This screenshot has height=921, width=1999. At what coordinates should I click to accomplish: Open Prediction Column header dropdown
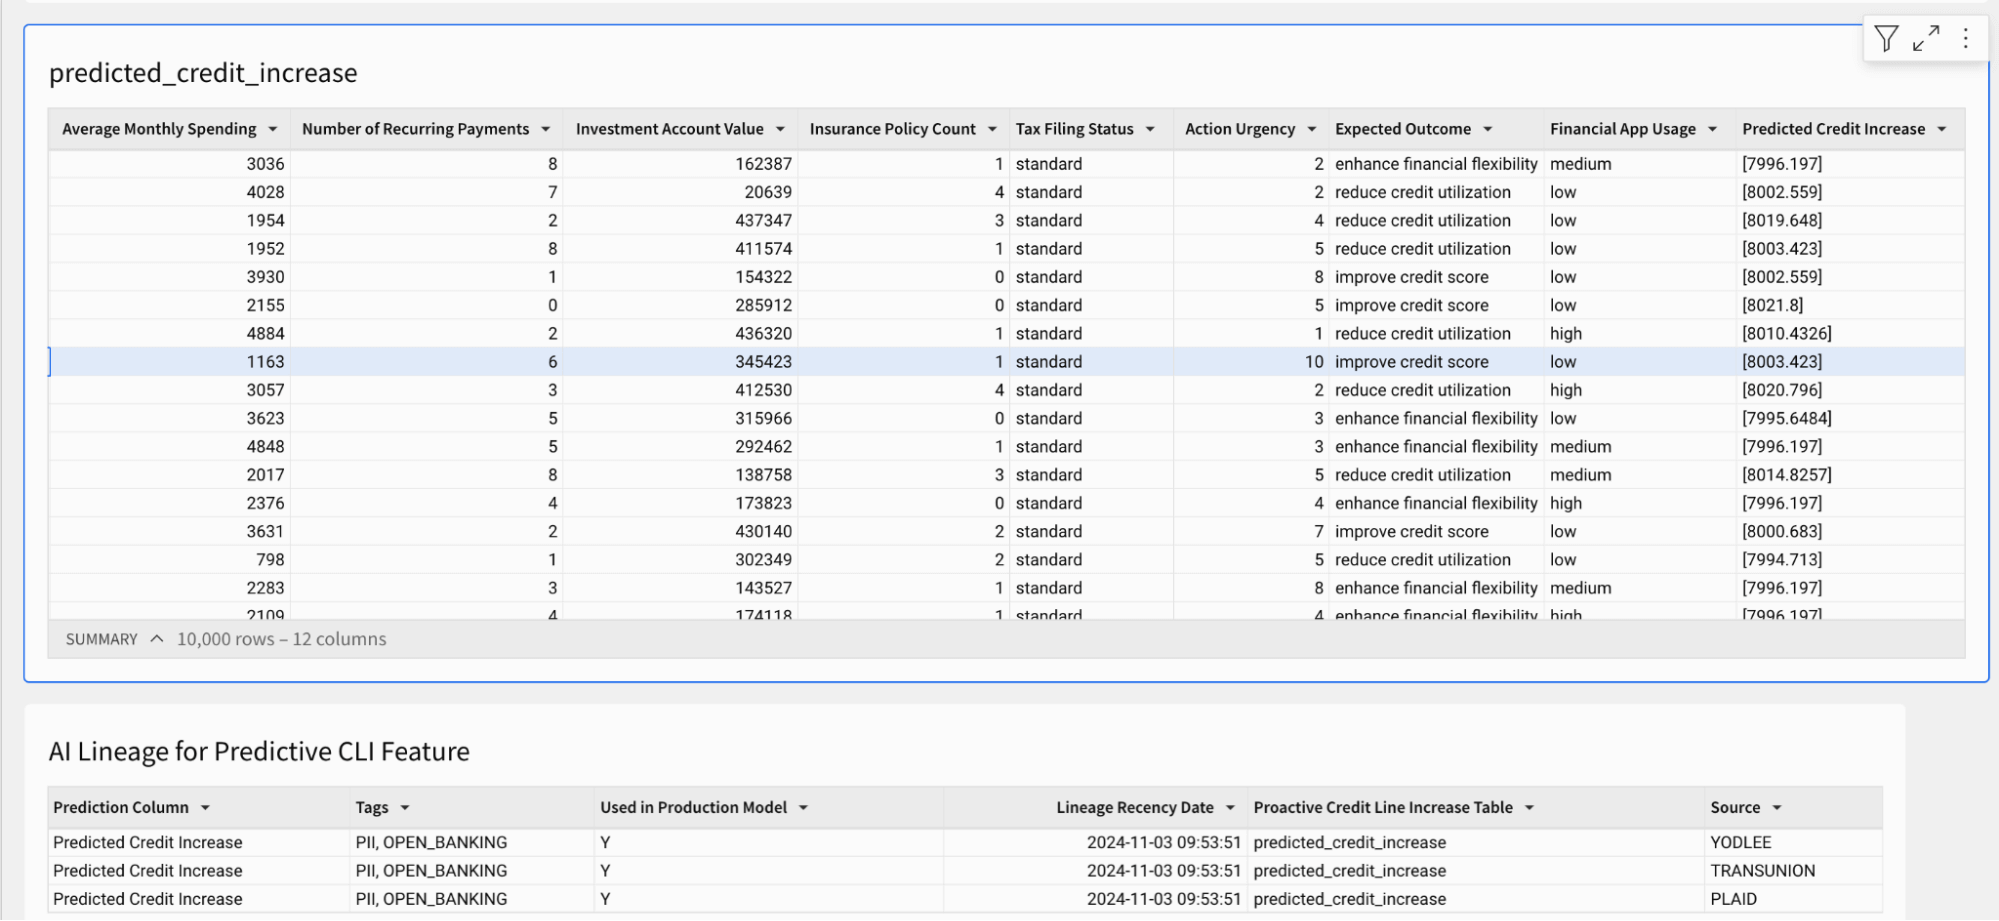point(205,808)
